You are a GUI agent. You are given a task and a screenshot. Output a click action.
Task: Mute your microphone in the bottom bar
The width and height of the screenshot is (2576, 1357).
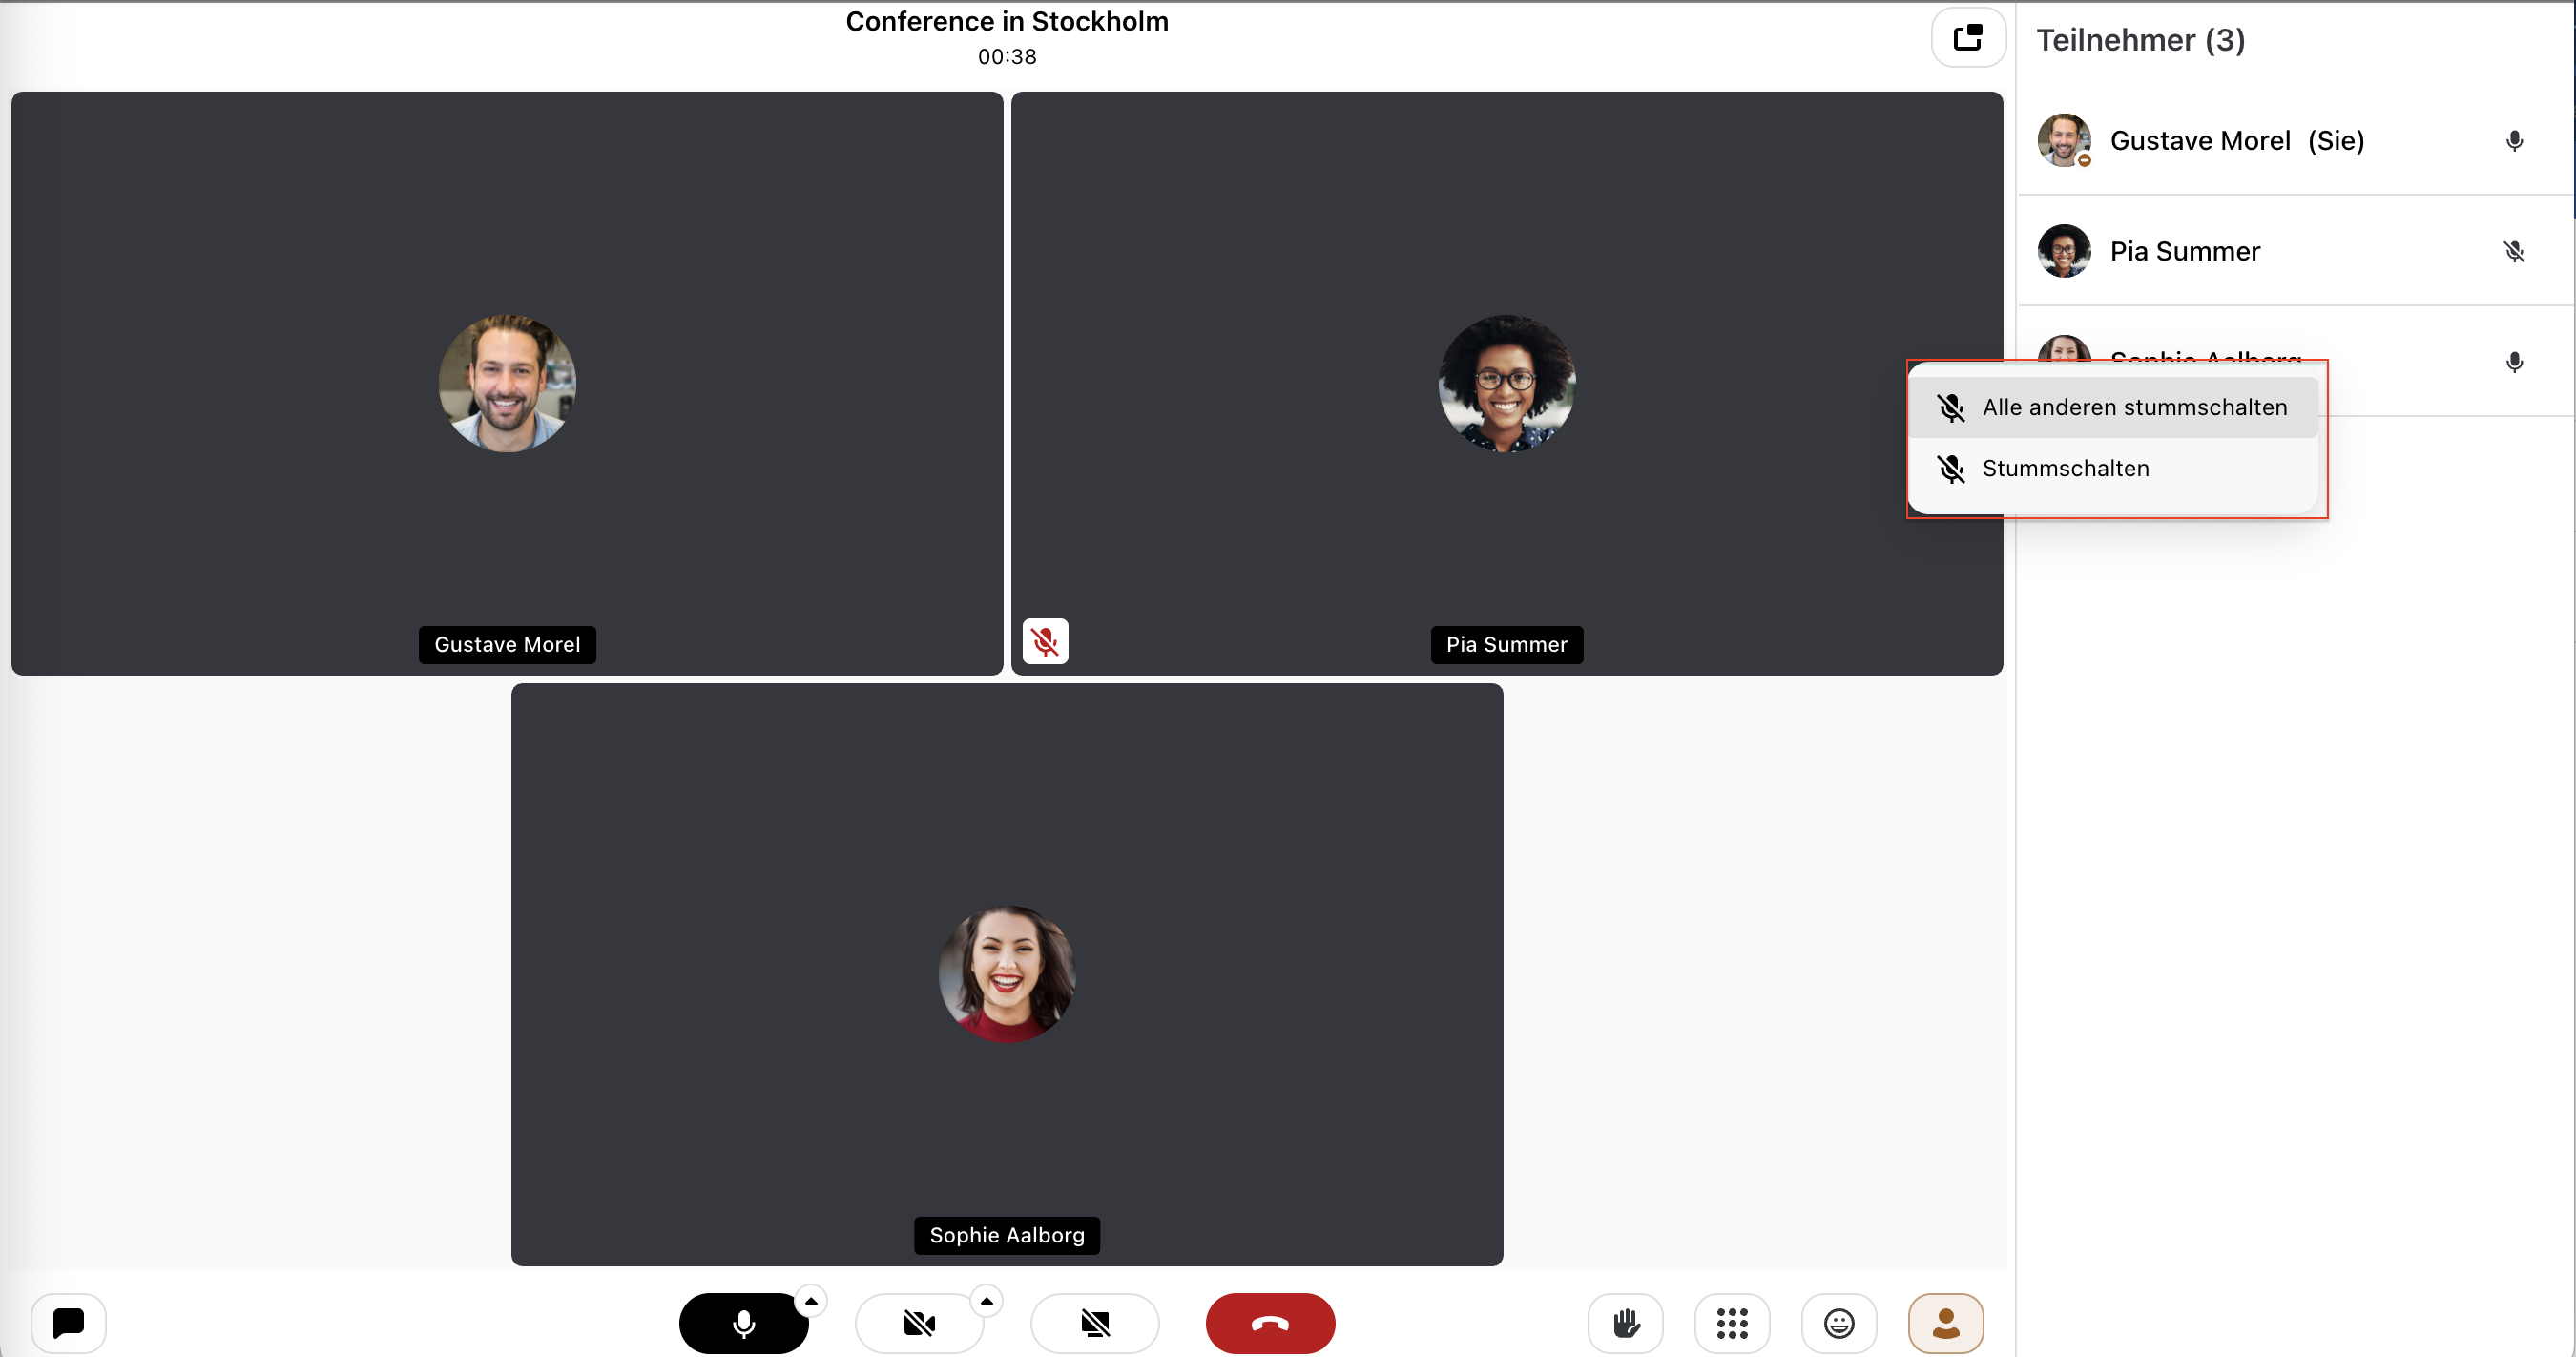coord(743,1323)
